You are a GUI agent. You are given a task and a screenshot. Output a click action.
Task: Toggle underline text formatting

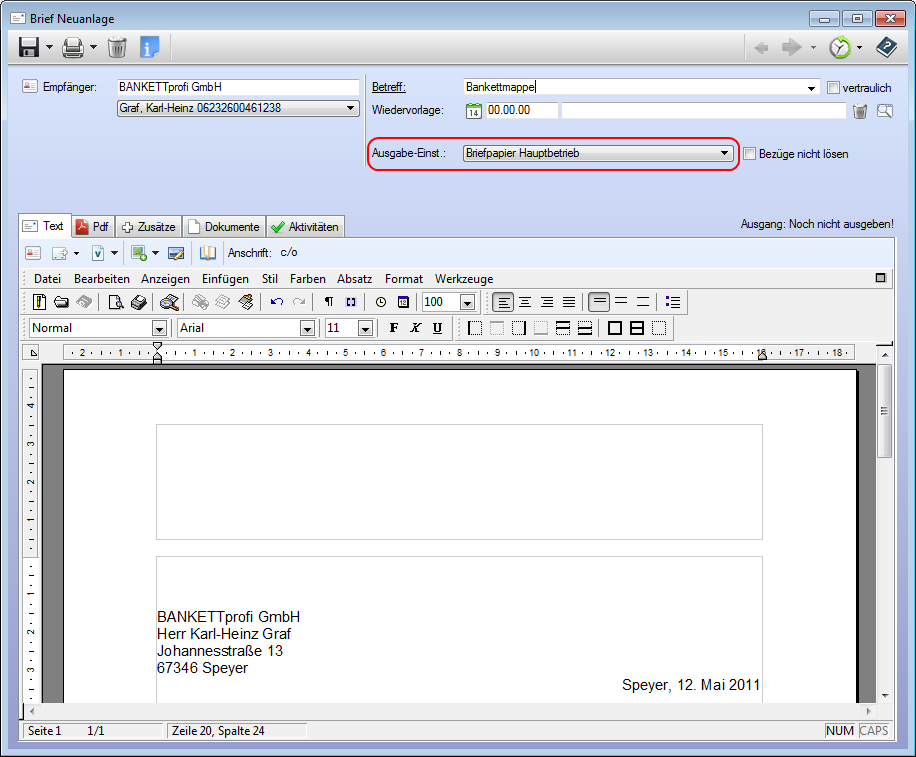pyautogui.click(x=437, y=328)
